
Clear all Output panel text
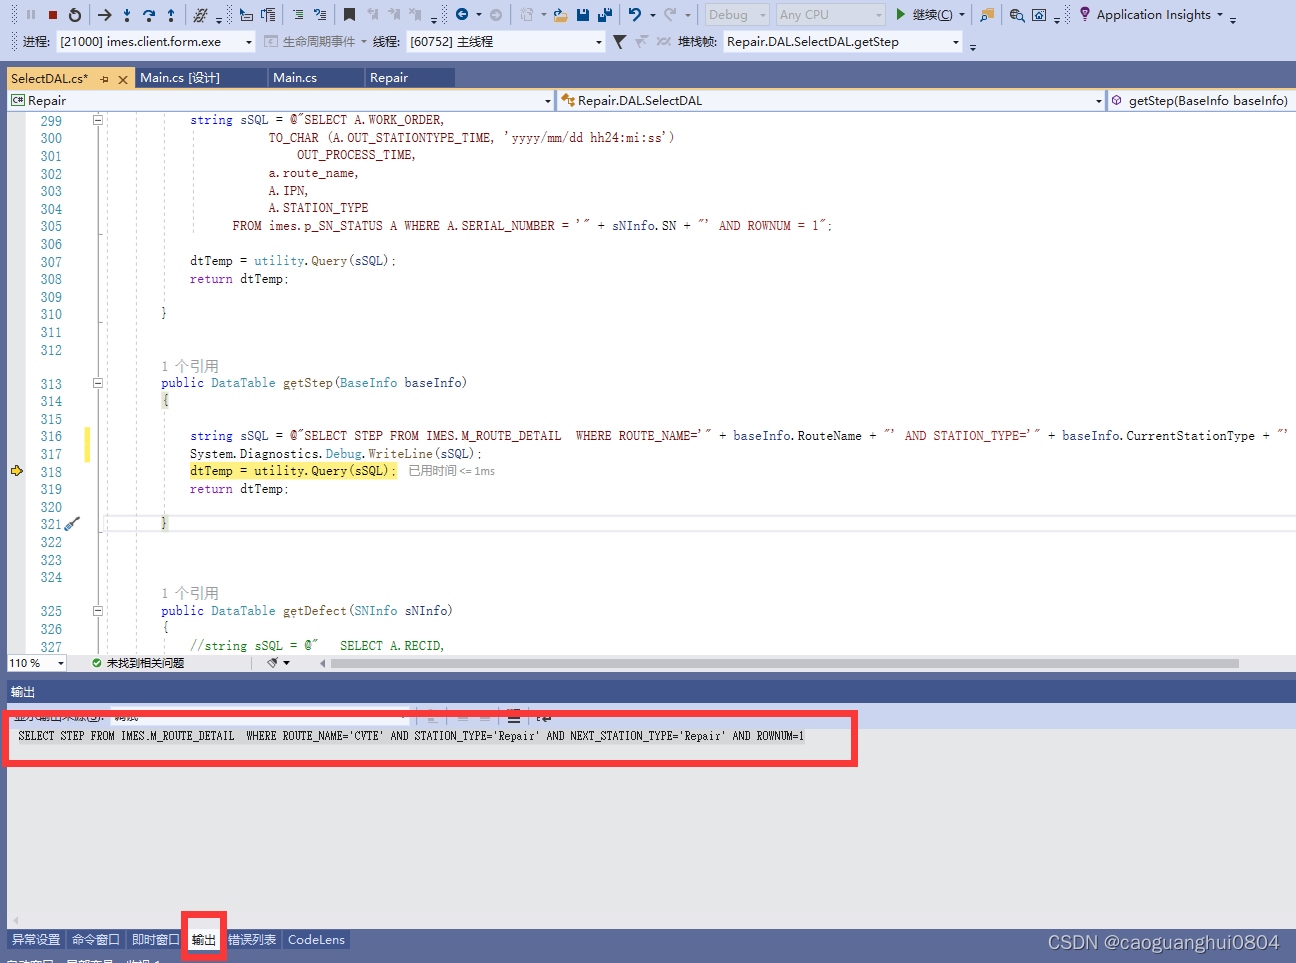513,717
